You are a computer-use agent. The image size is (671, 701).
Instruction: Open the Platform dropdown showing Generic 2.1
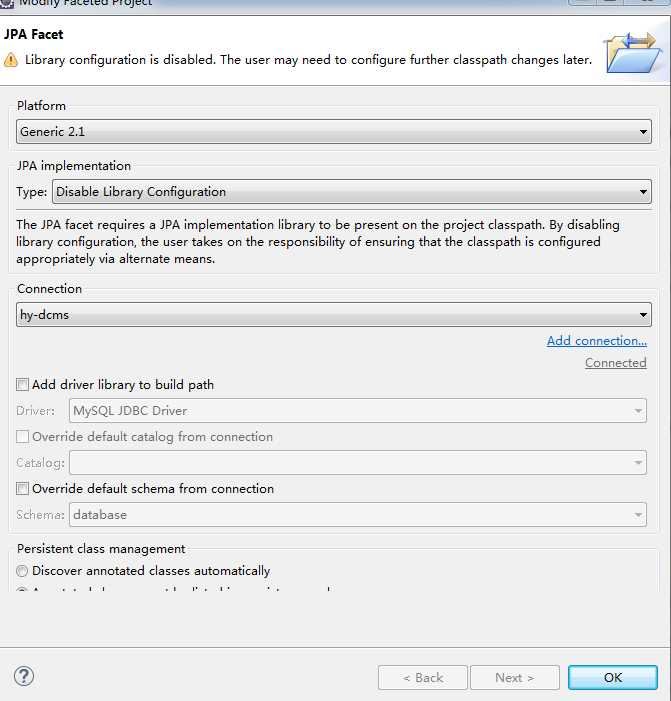pos(334,132)
